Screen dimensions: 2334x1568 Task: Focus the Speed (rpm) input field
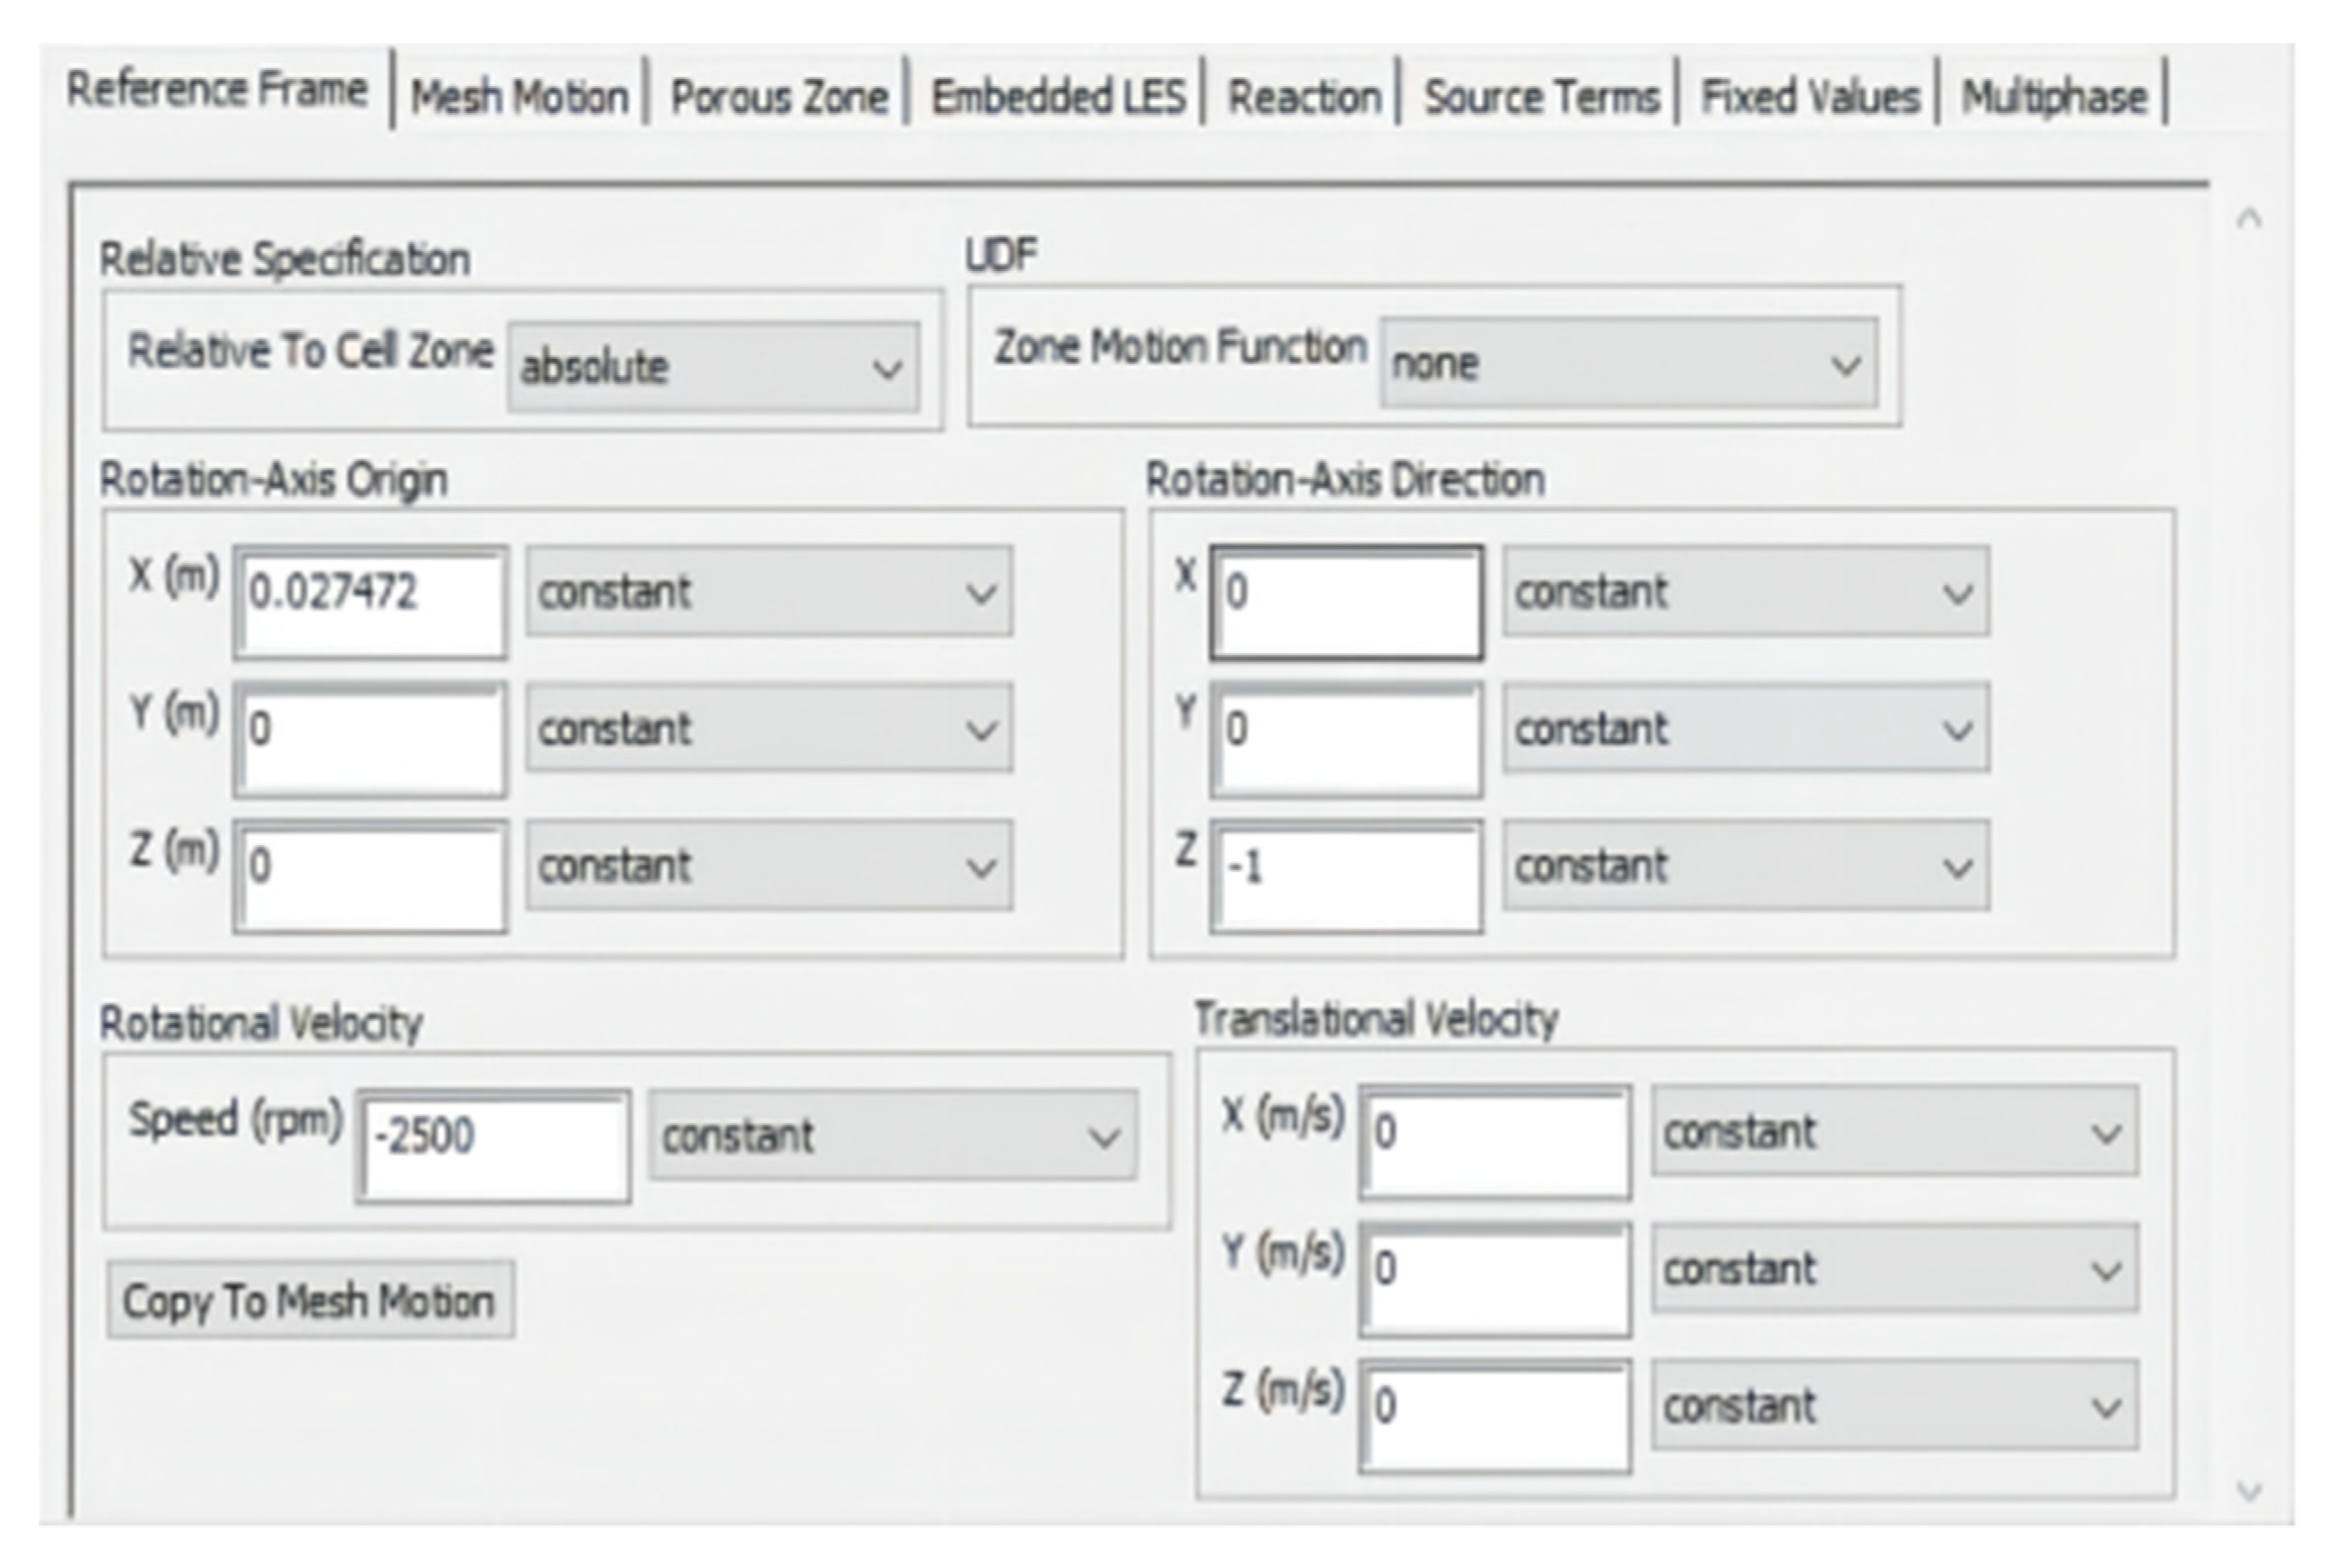click(494, 1146)
